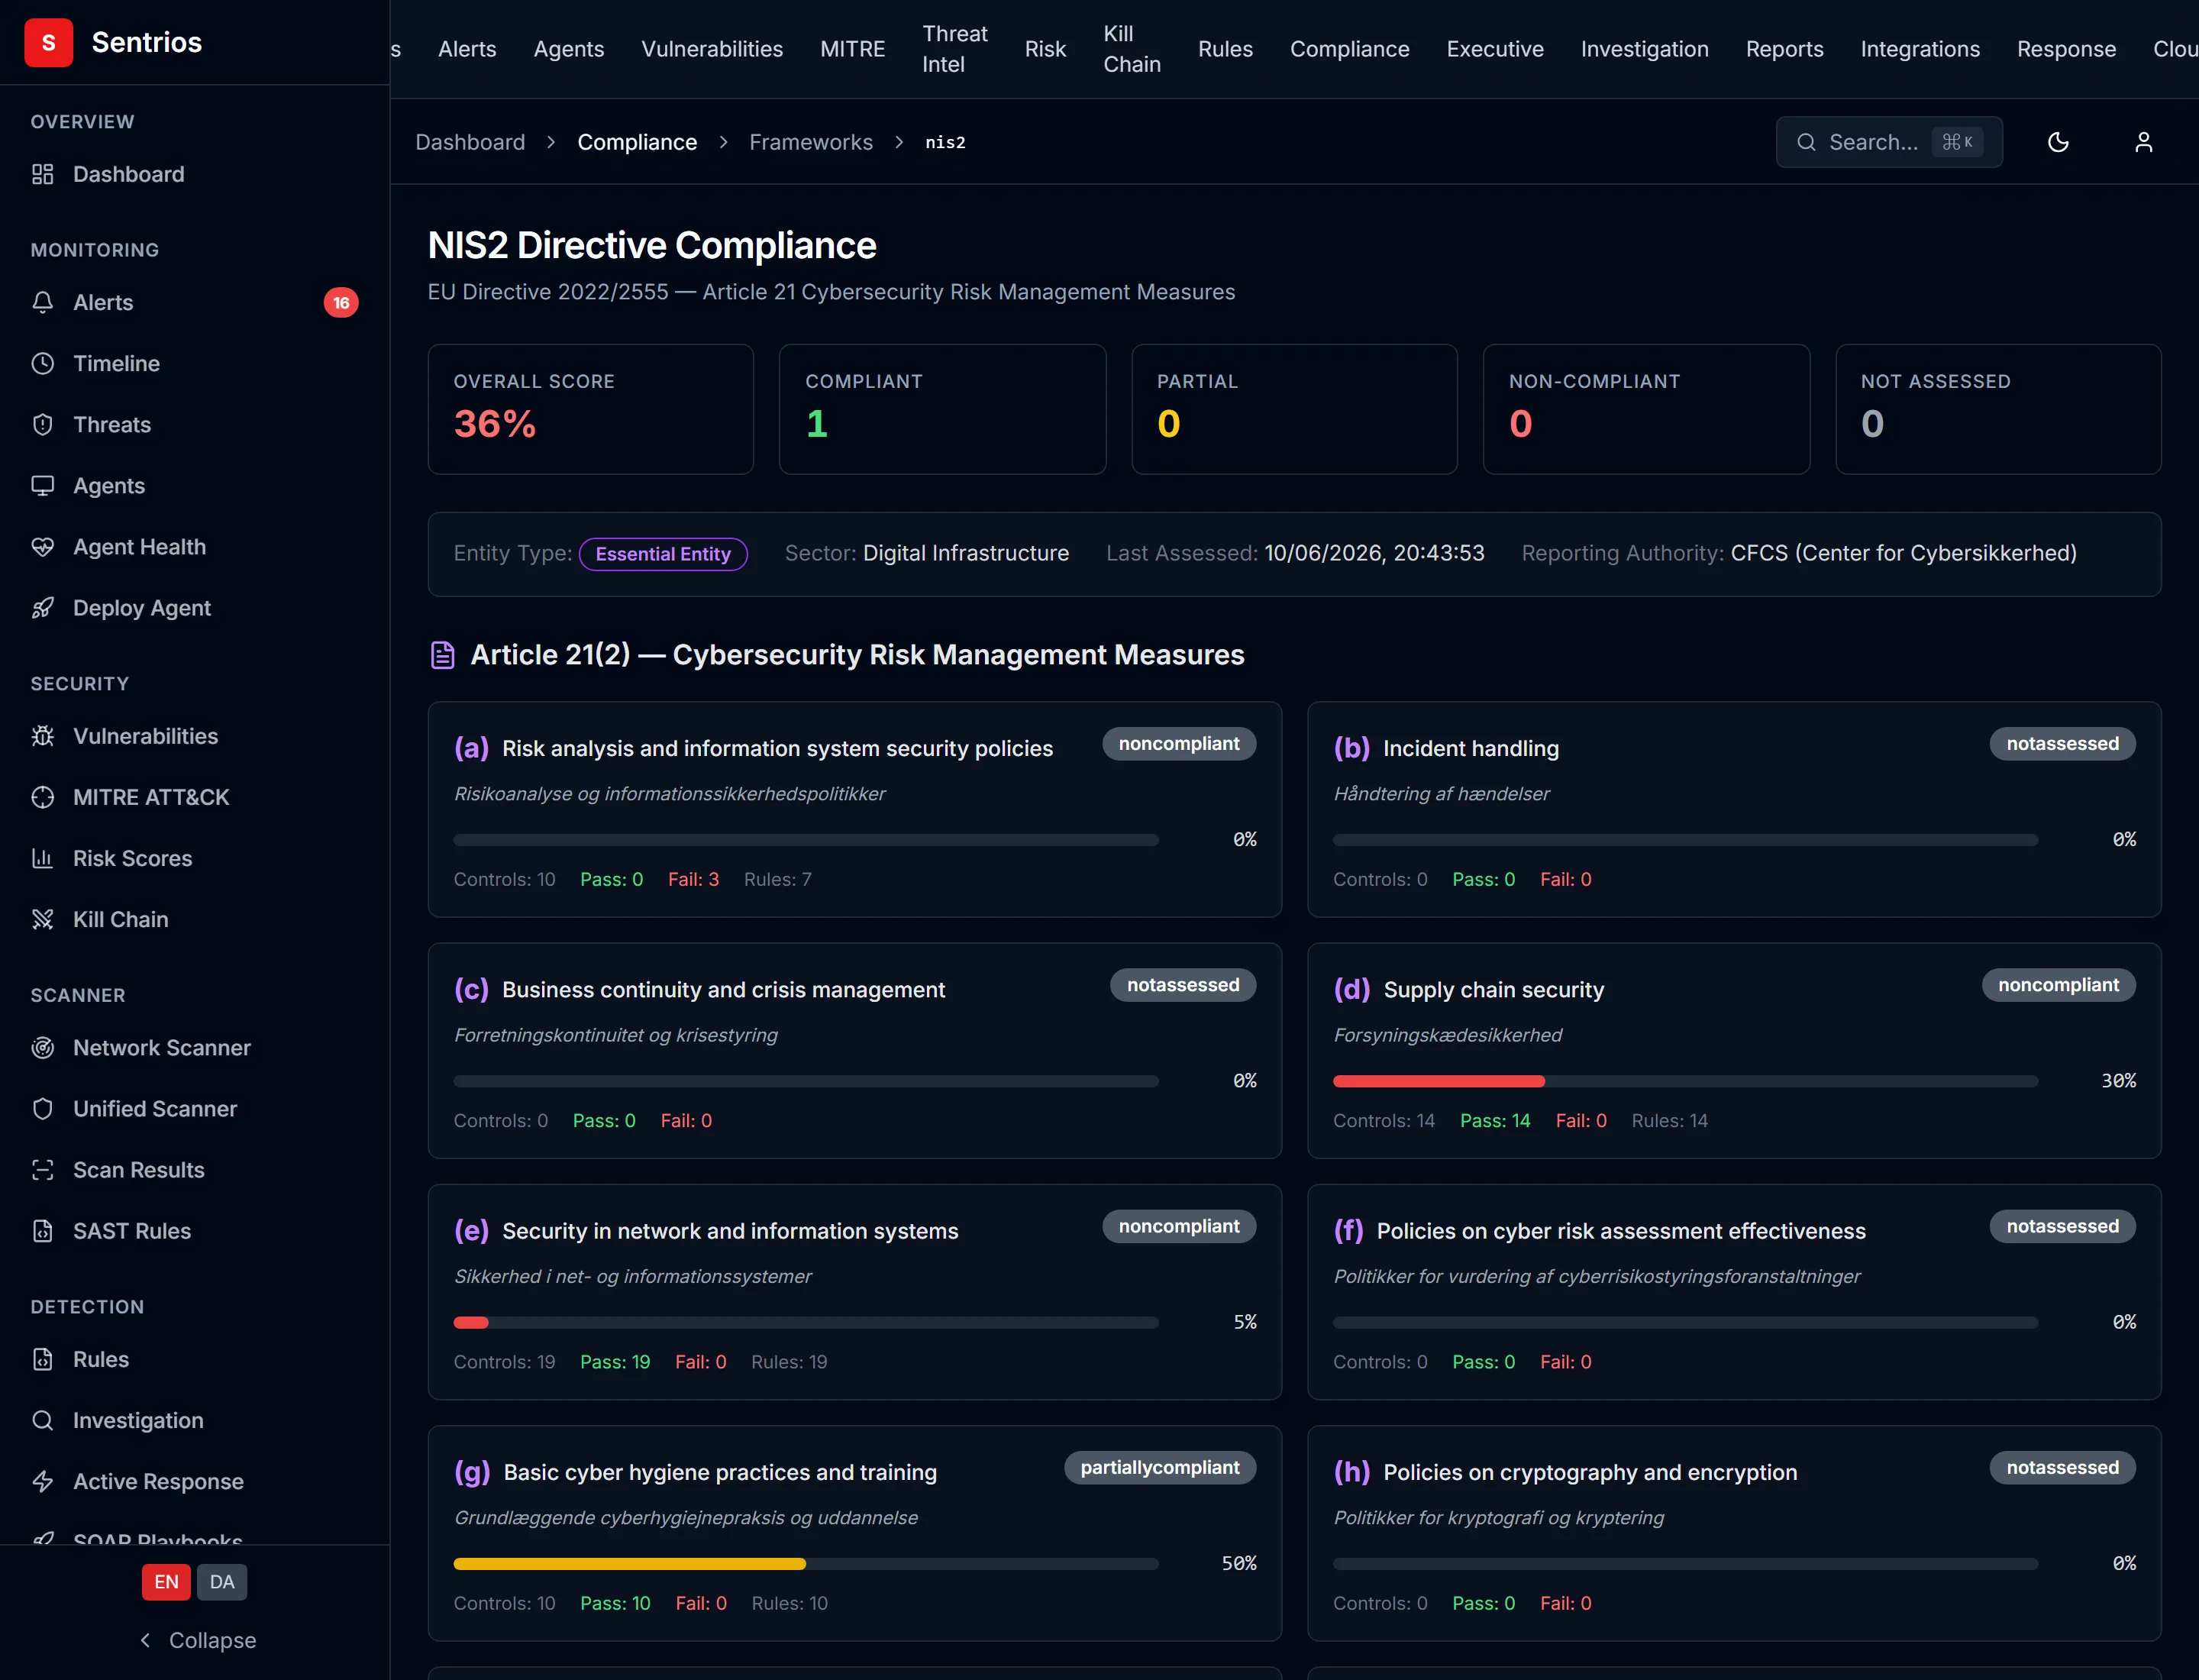Open the Reports top tab
The height and width of the screenshot is (1680, 2199).
[1784, 49]
